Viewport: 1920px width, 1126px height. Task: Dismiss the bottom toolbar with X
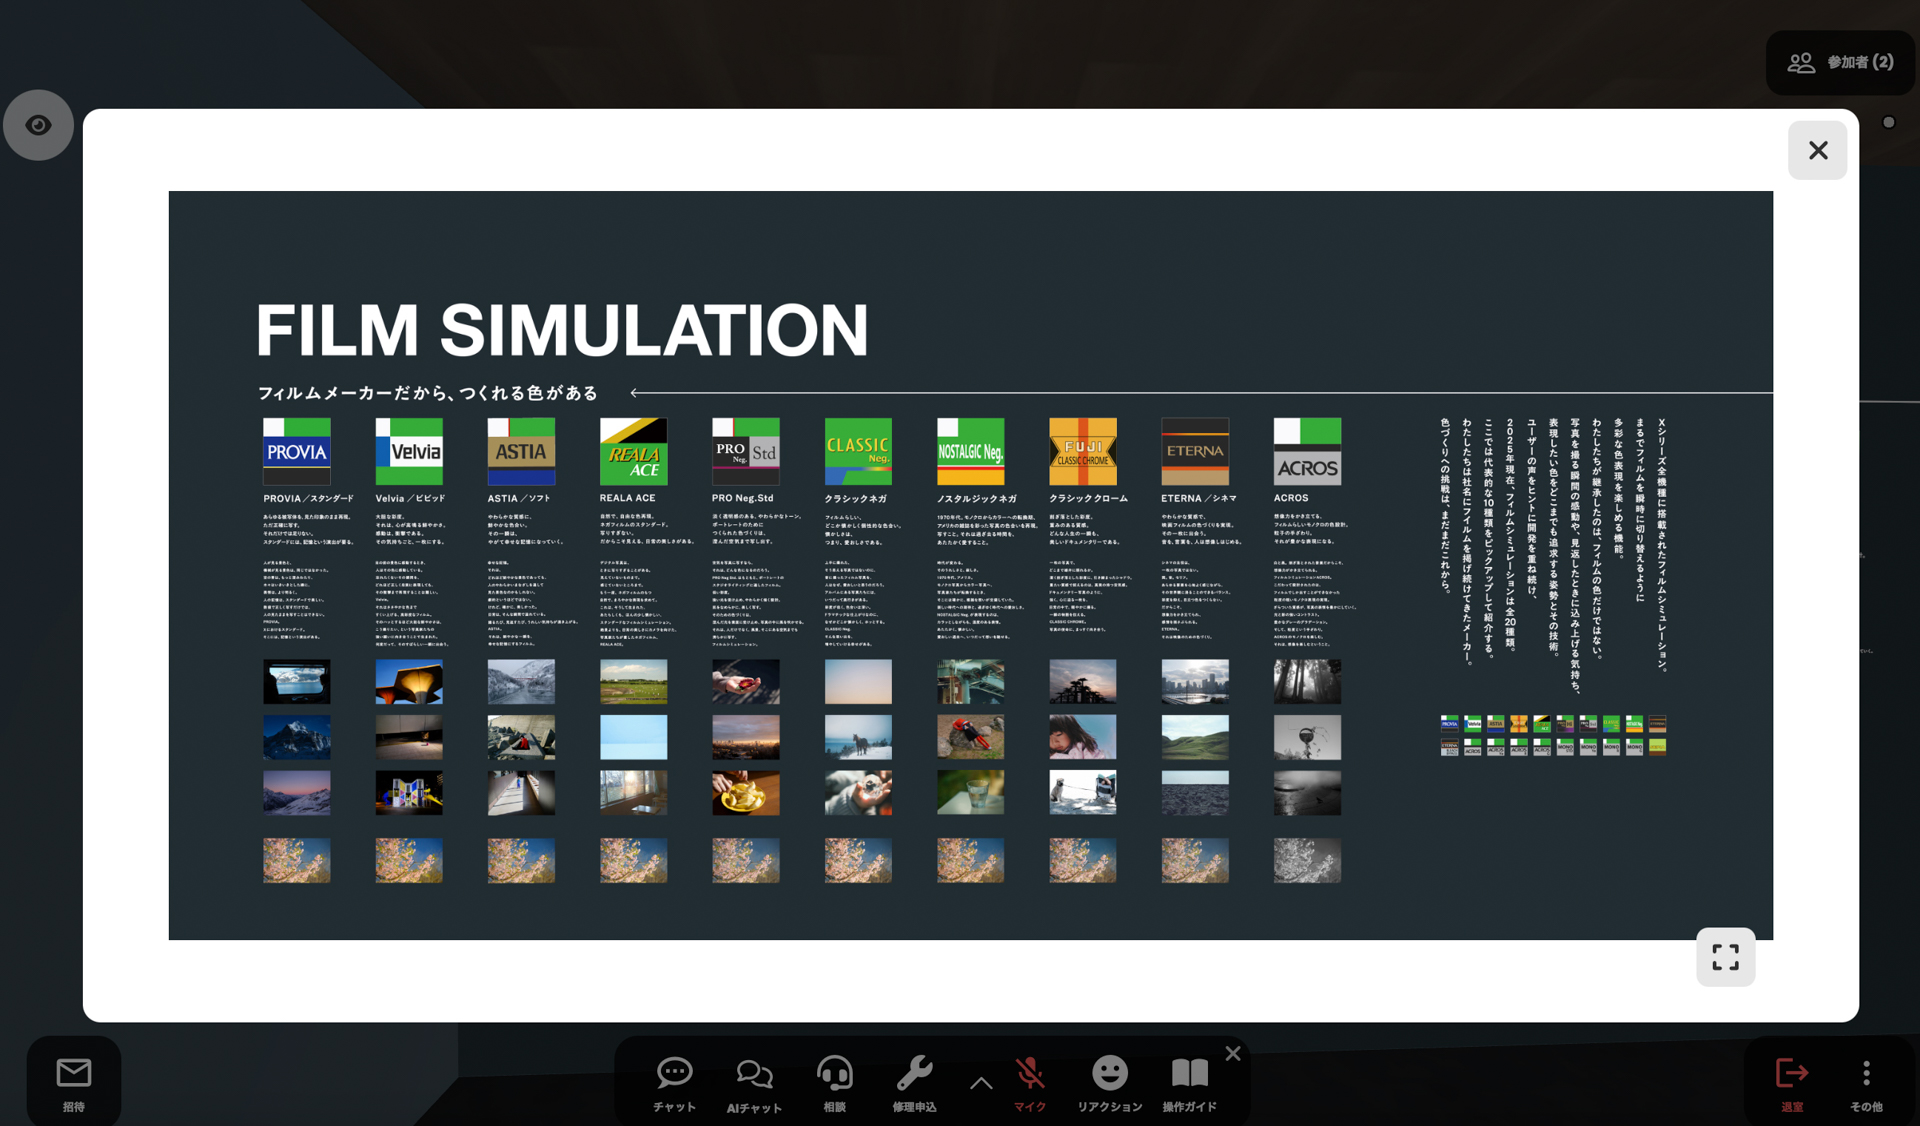[x=1233, y=1053]
